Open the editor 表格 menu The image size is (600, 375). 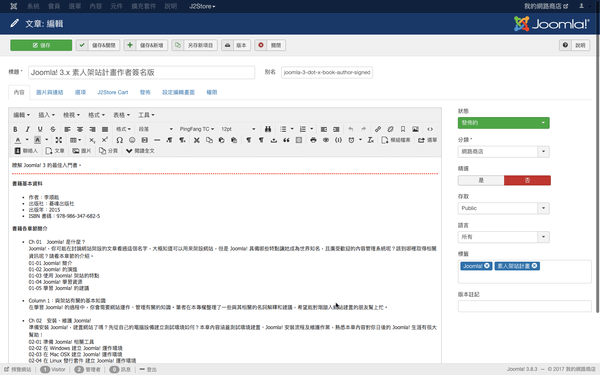tap(122, 115)
